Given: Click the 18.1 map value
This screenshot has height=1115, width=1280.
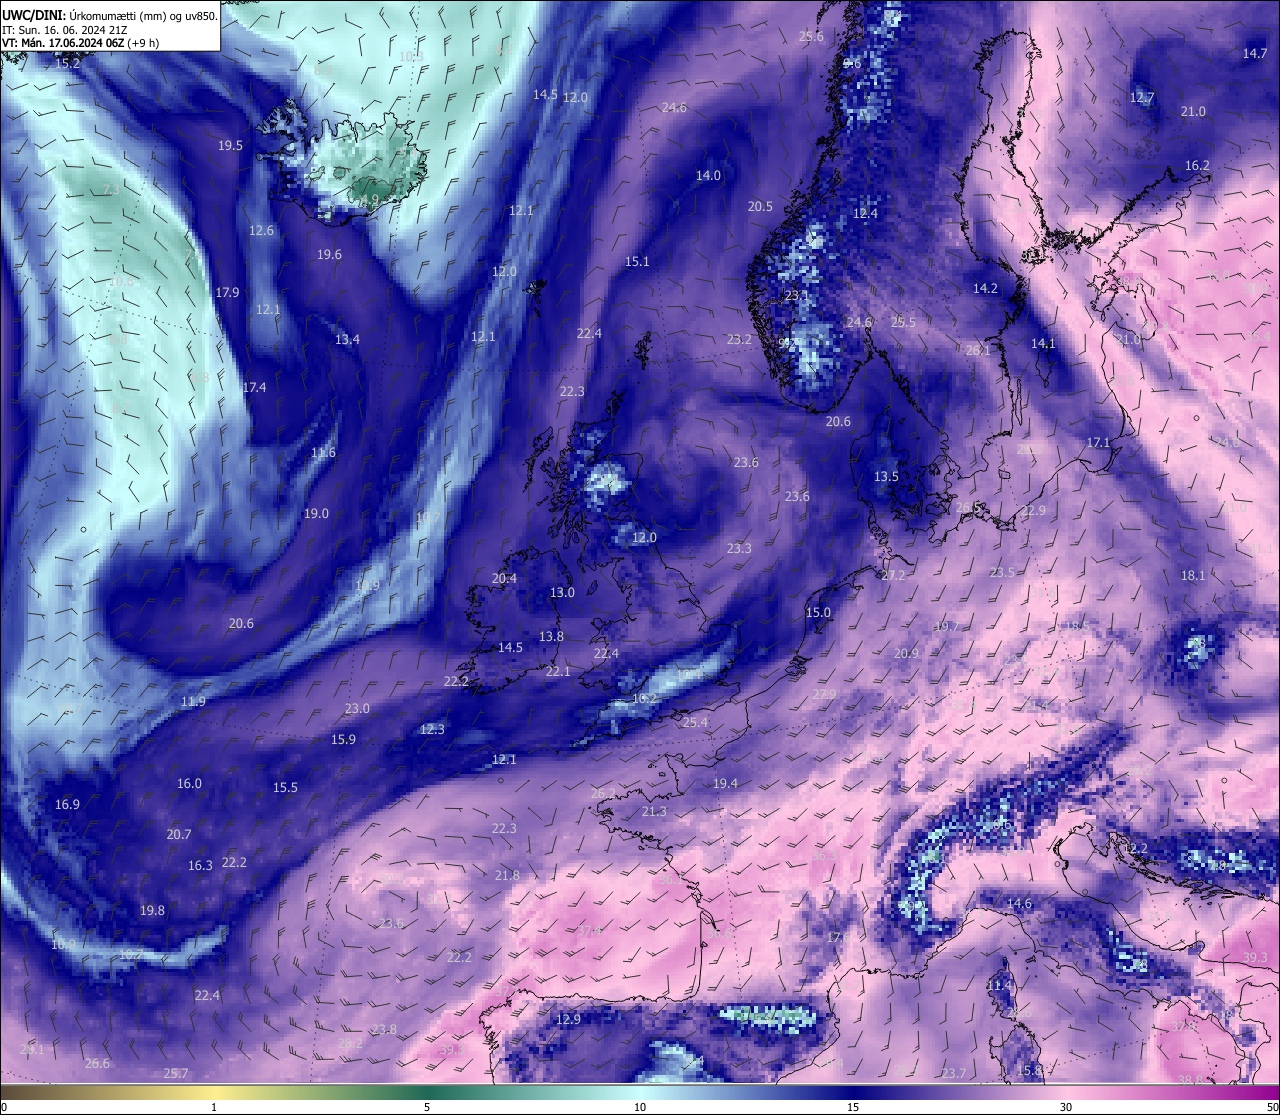Looking at the screenshot, I should 1193,575.
